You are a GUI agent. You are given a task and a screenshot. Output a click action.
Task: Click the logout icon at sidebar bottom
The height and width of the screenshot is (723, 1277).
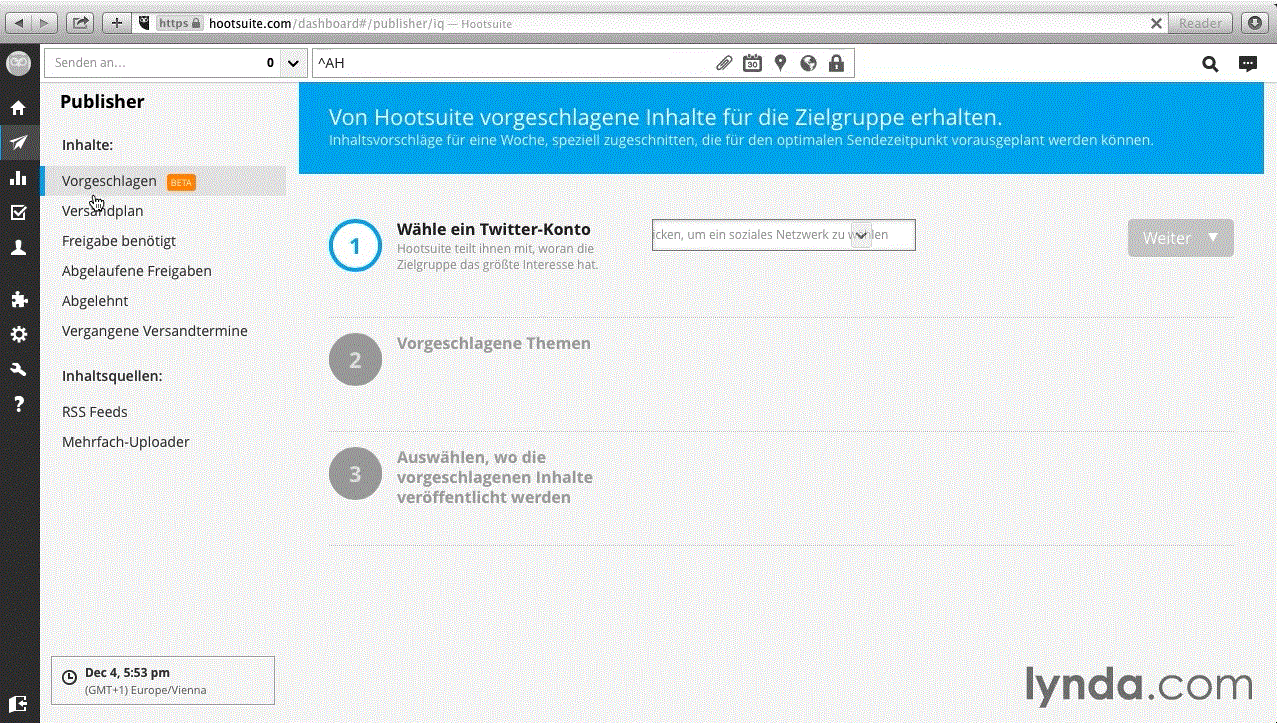18,704
